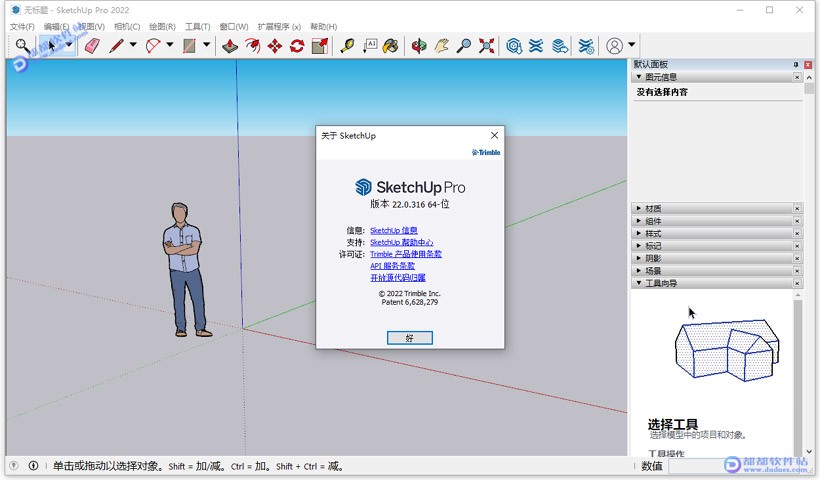The width and height of the screenshot is (820, 480).
Task: Select the Orbit tool
Action: tap(418, 46)
